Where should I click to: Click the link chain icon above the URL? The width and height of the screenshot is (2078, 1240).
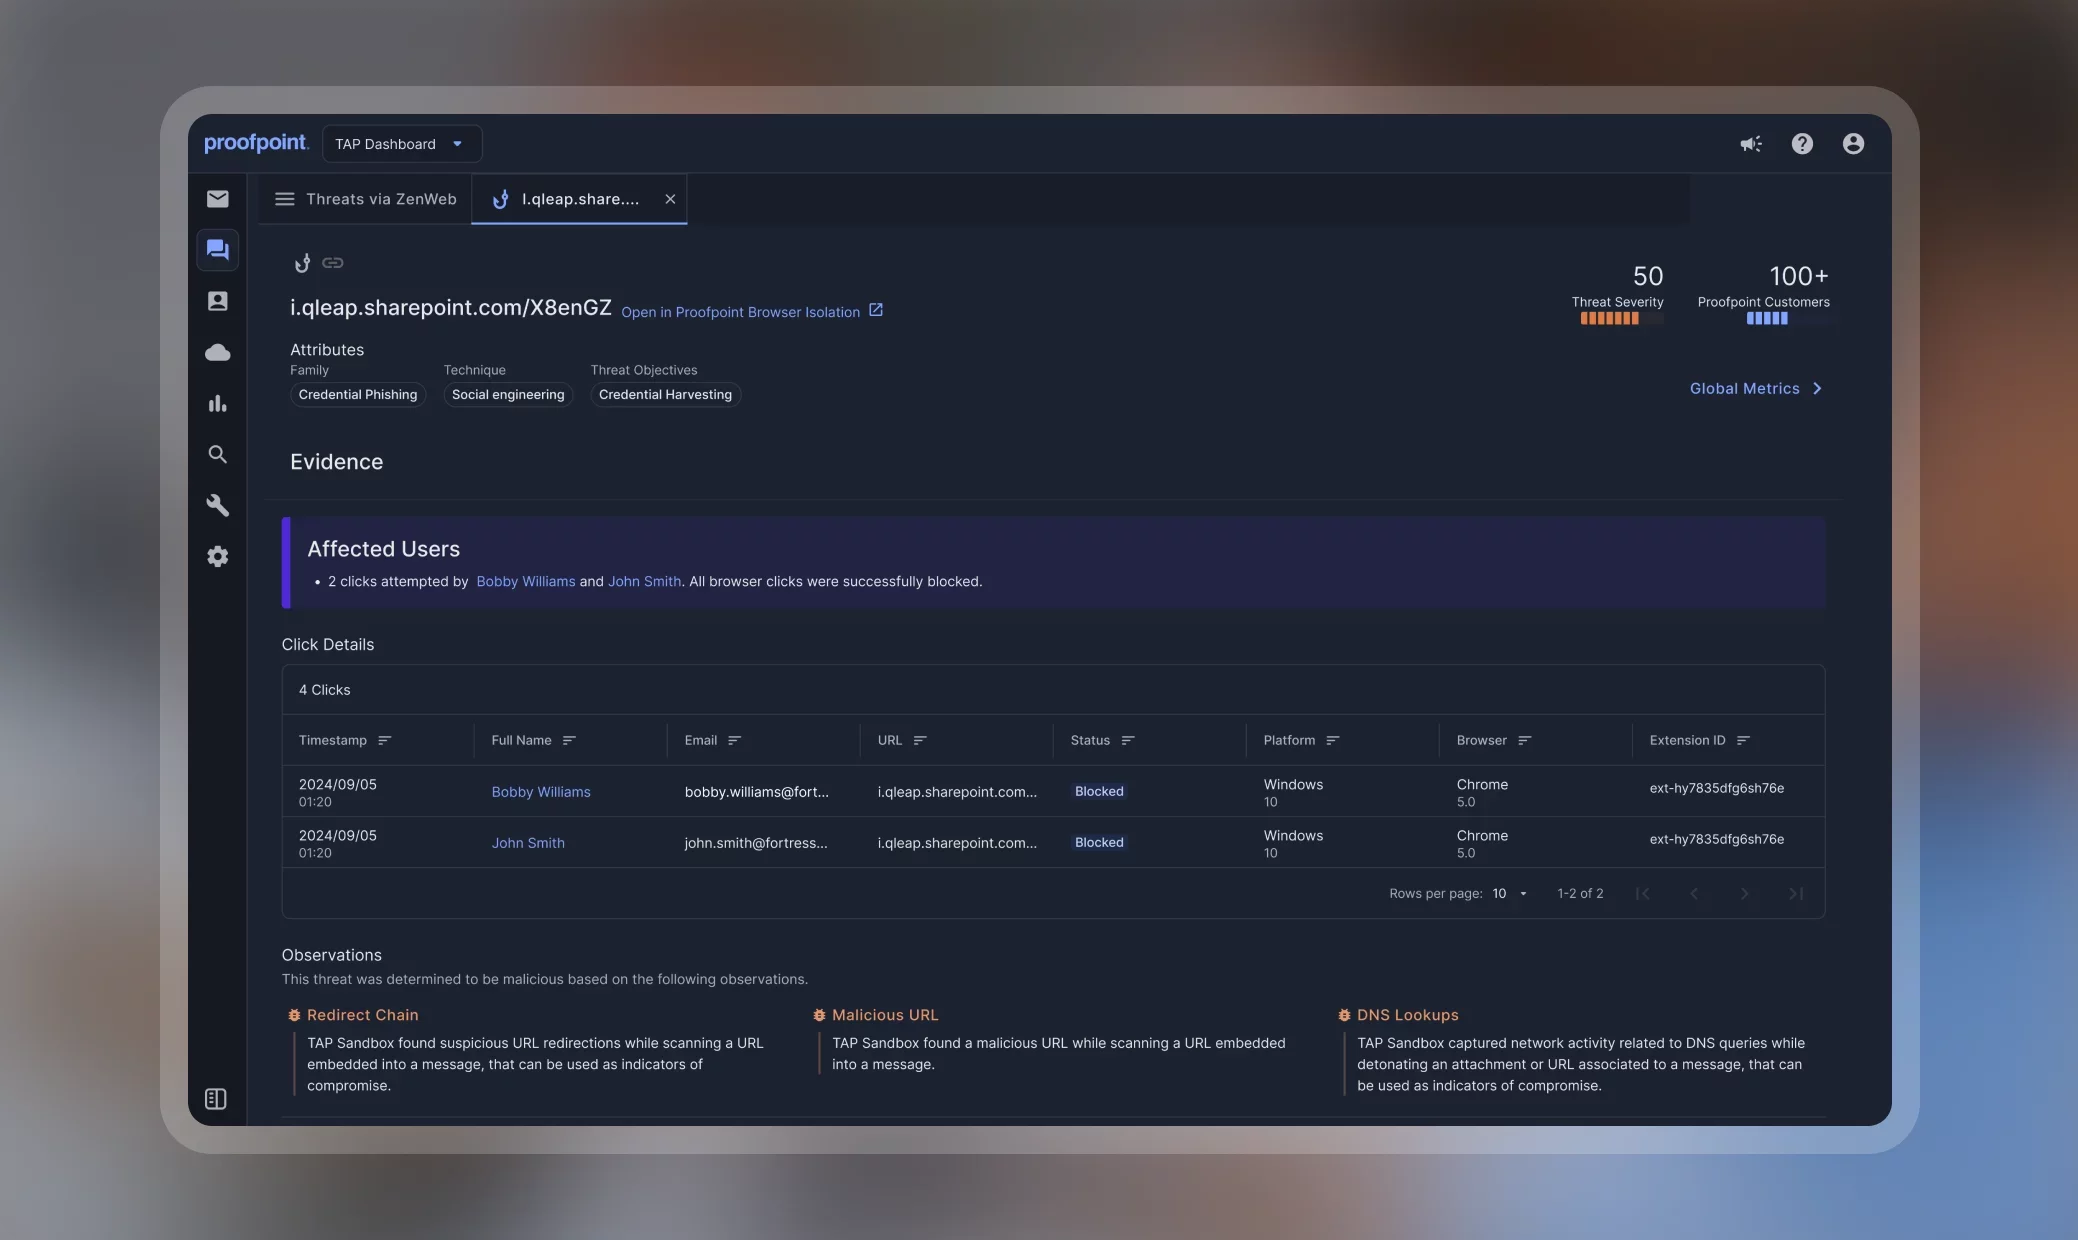point(333,263)
